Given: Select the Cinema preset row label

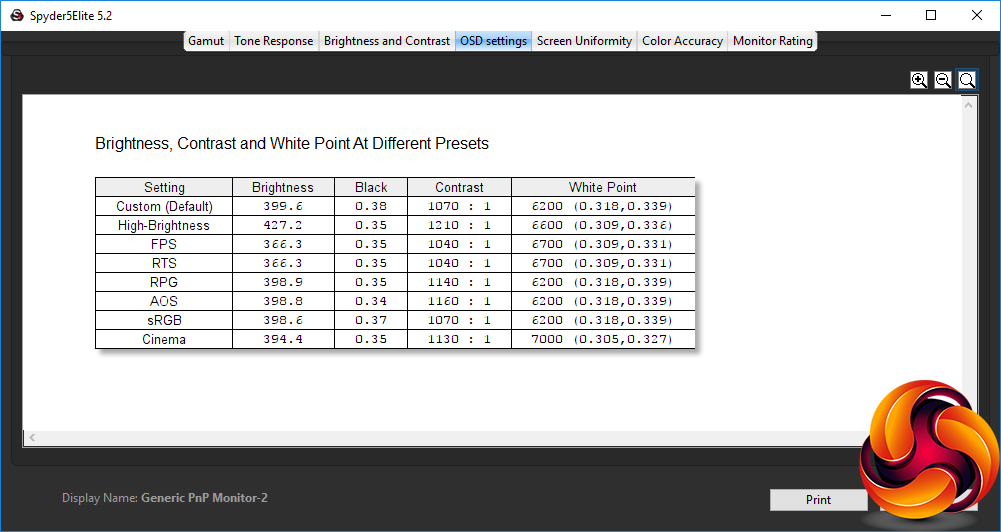Looking at the screenshot, I should pyautogui.click(x=164, y=339).
